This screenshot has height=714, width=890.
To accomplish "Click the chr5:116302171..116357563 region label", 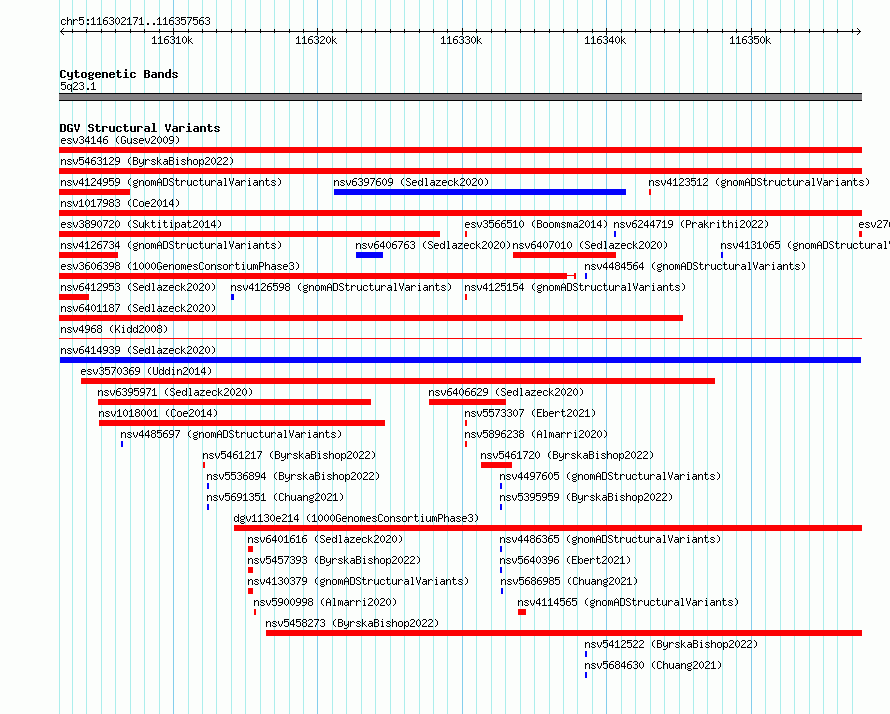I will tap(135, 21).
